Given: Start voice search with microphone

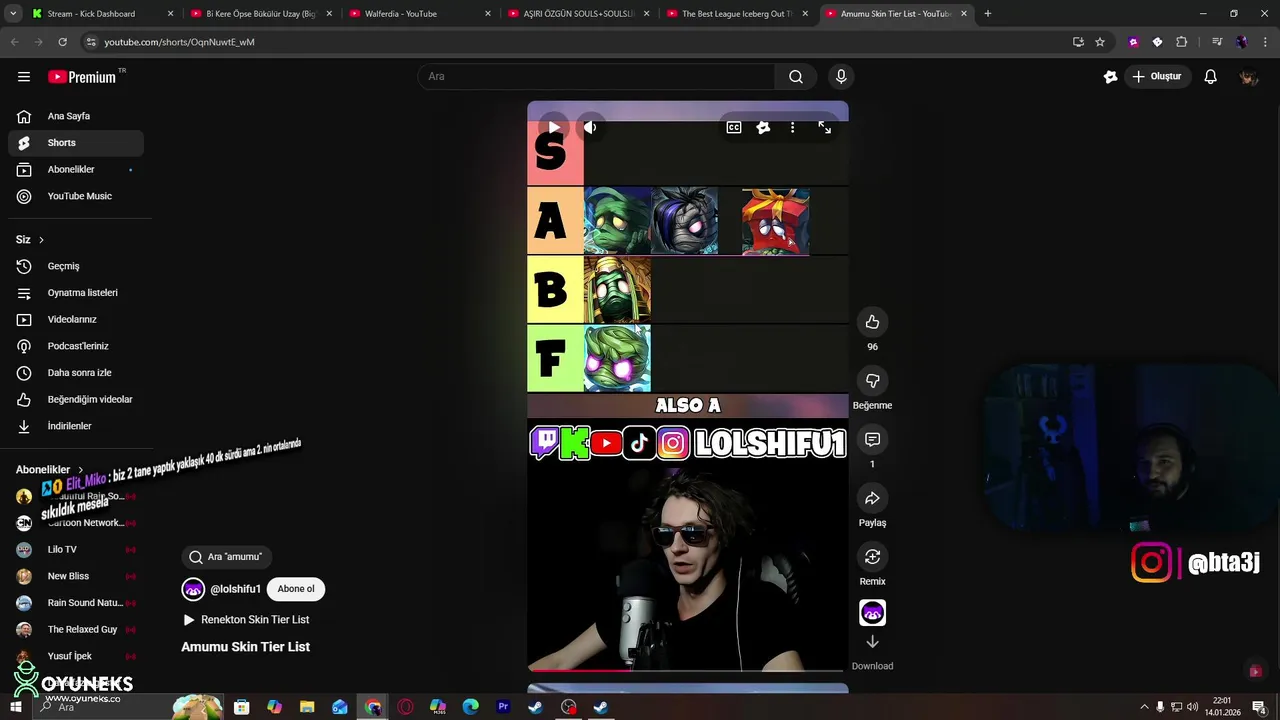Looking at the screenshot, I should point(841,77).
